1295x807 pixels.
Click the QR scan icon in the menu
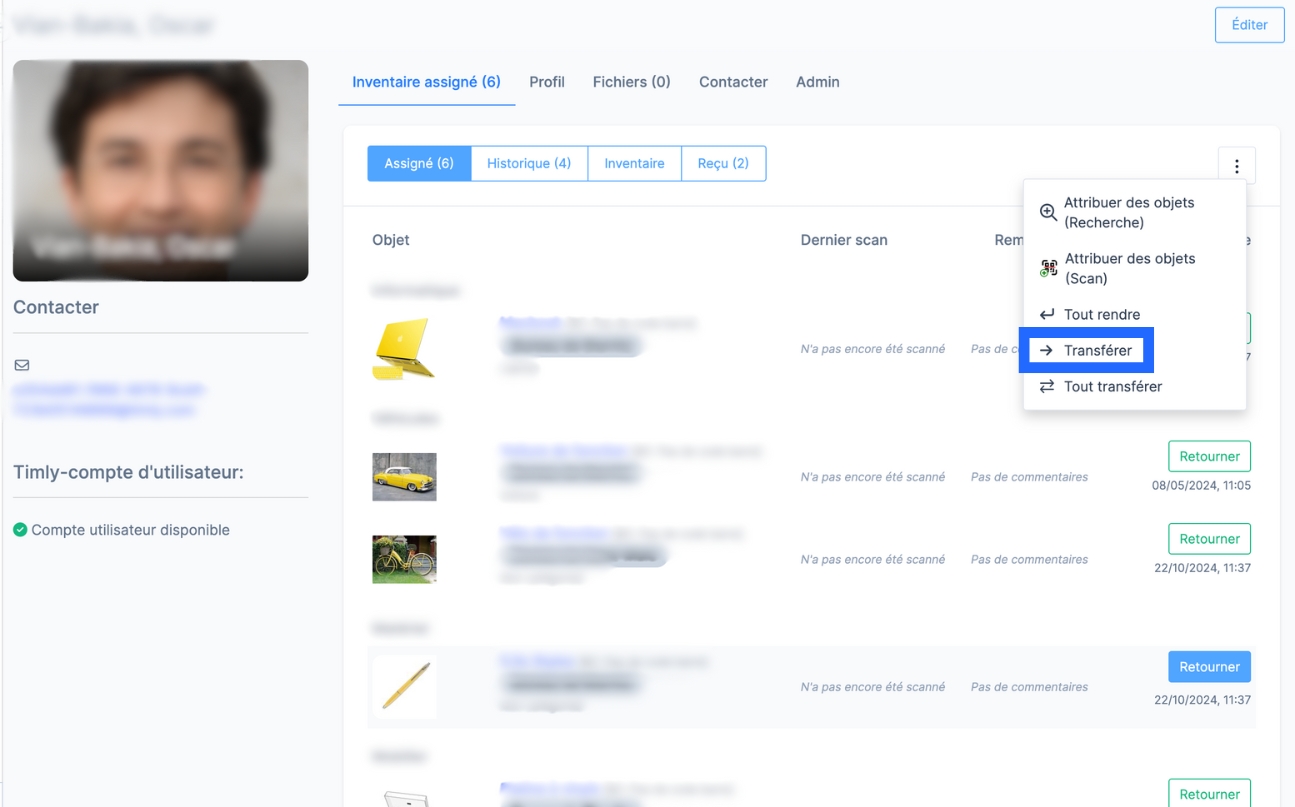pyautogui.click(x=1048, y=268)
